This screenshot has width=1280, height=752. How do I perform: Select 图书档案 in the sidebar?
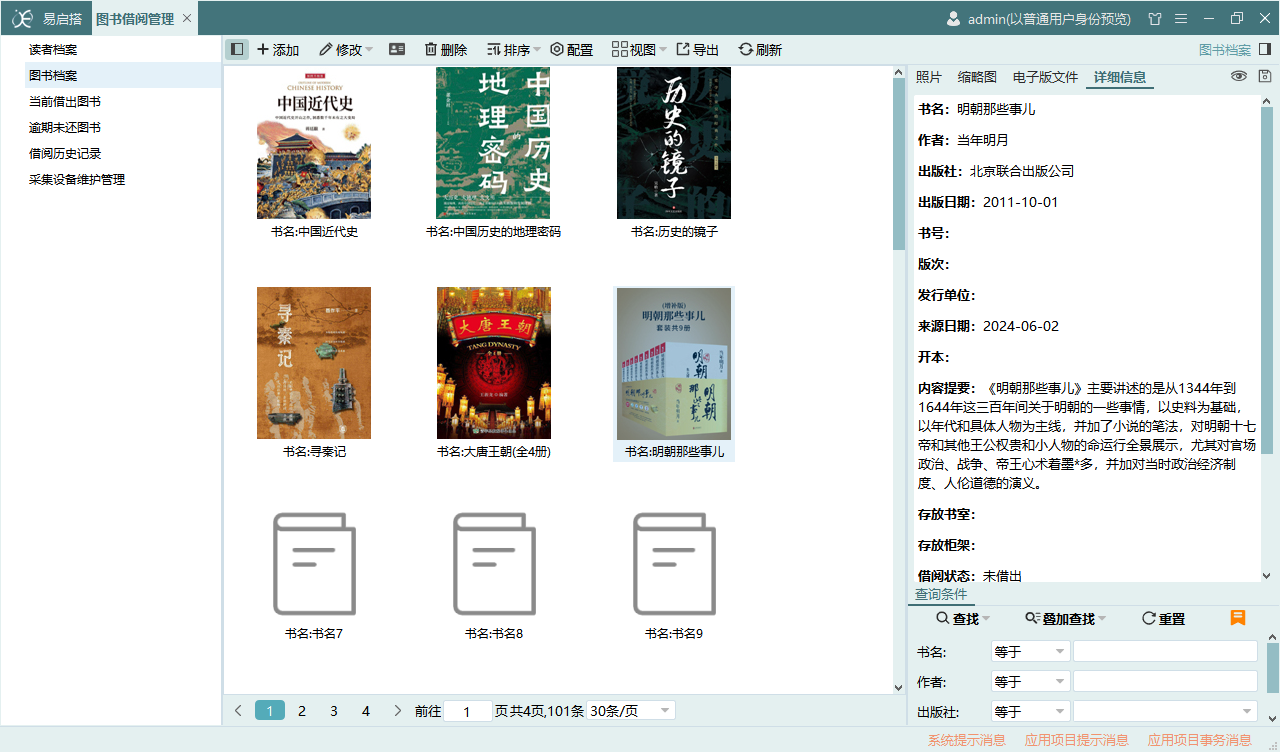coord(123,76)
